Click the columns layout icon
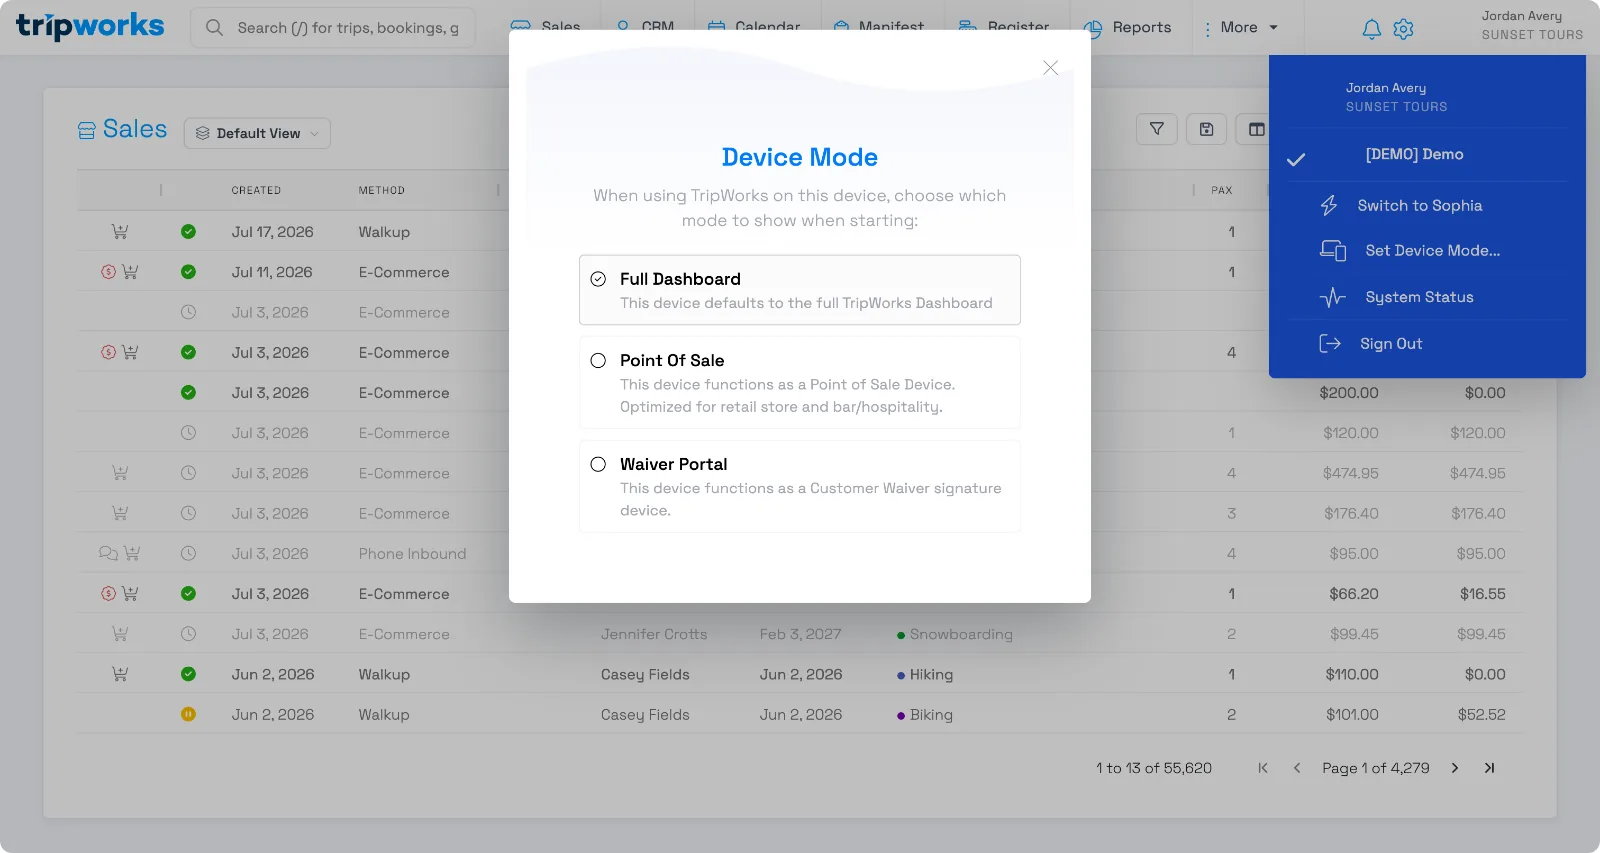Viewport: 1600px width, 853px height. pyautogui.click(x=1256, y=129)
